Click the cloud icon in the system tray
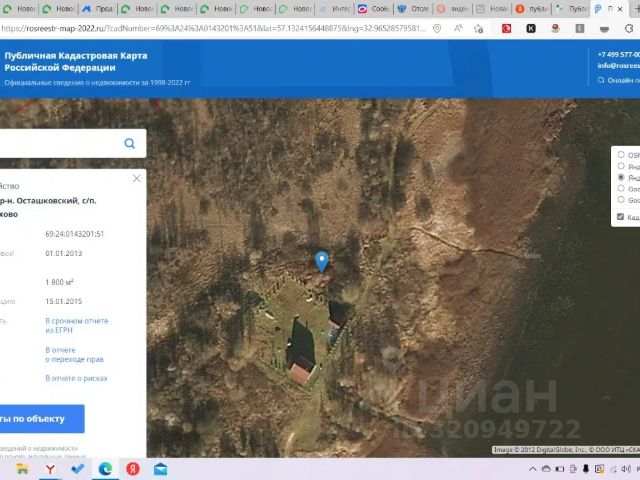This screenshot has width=640, height=480. tap(546, 469)
